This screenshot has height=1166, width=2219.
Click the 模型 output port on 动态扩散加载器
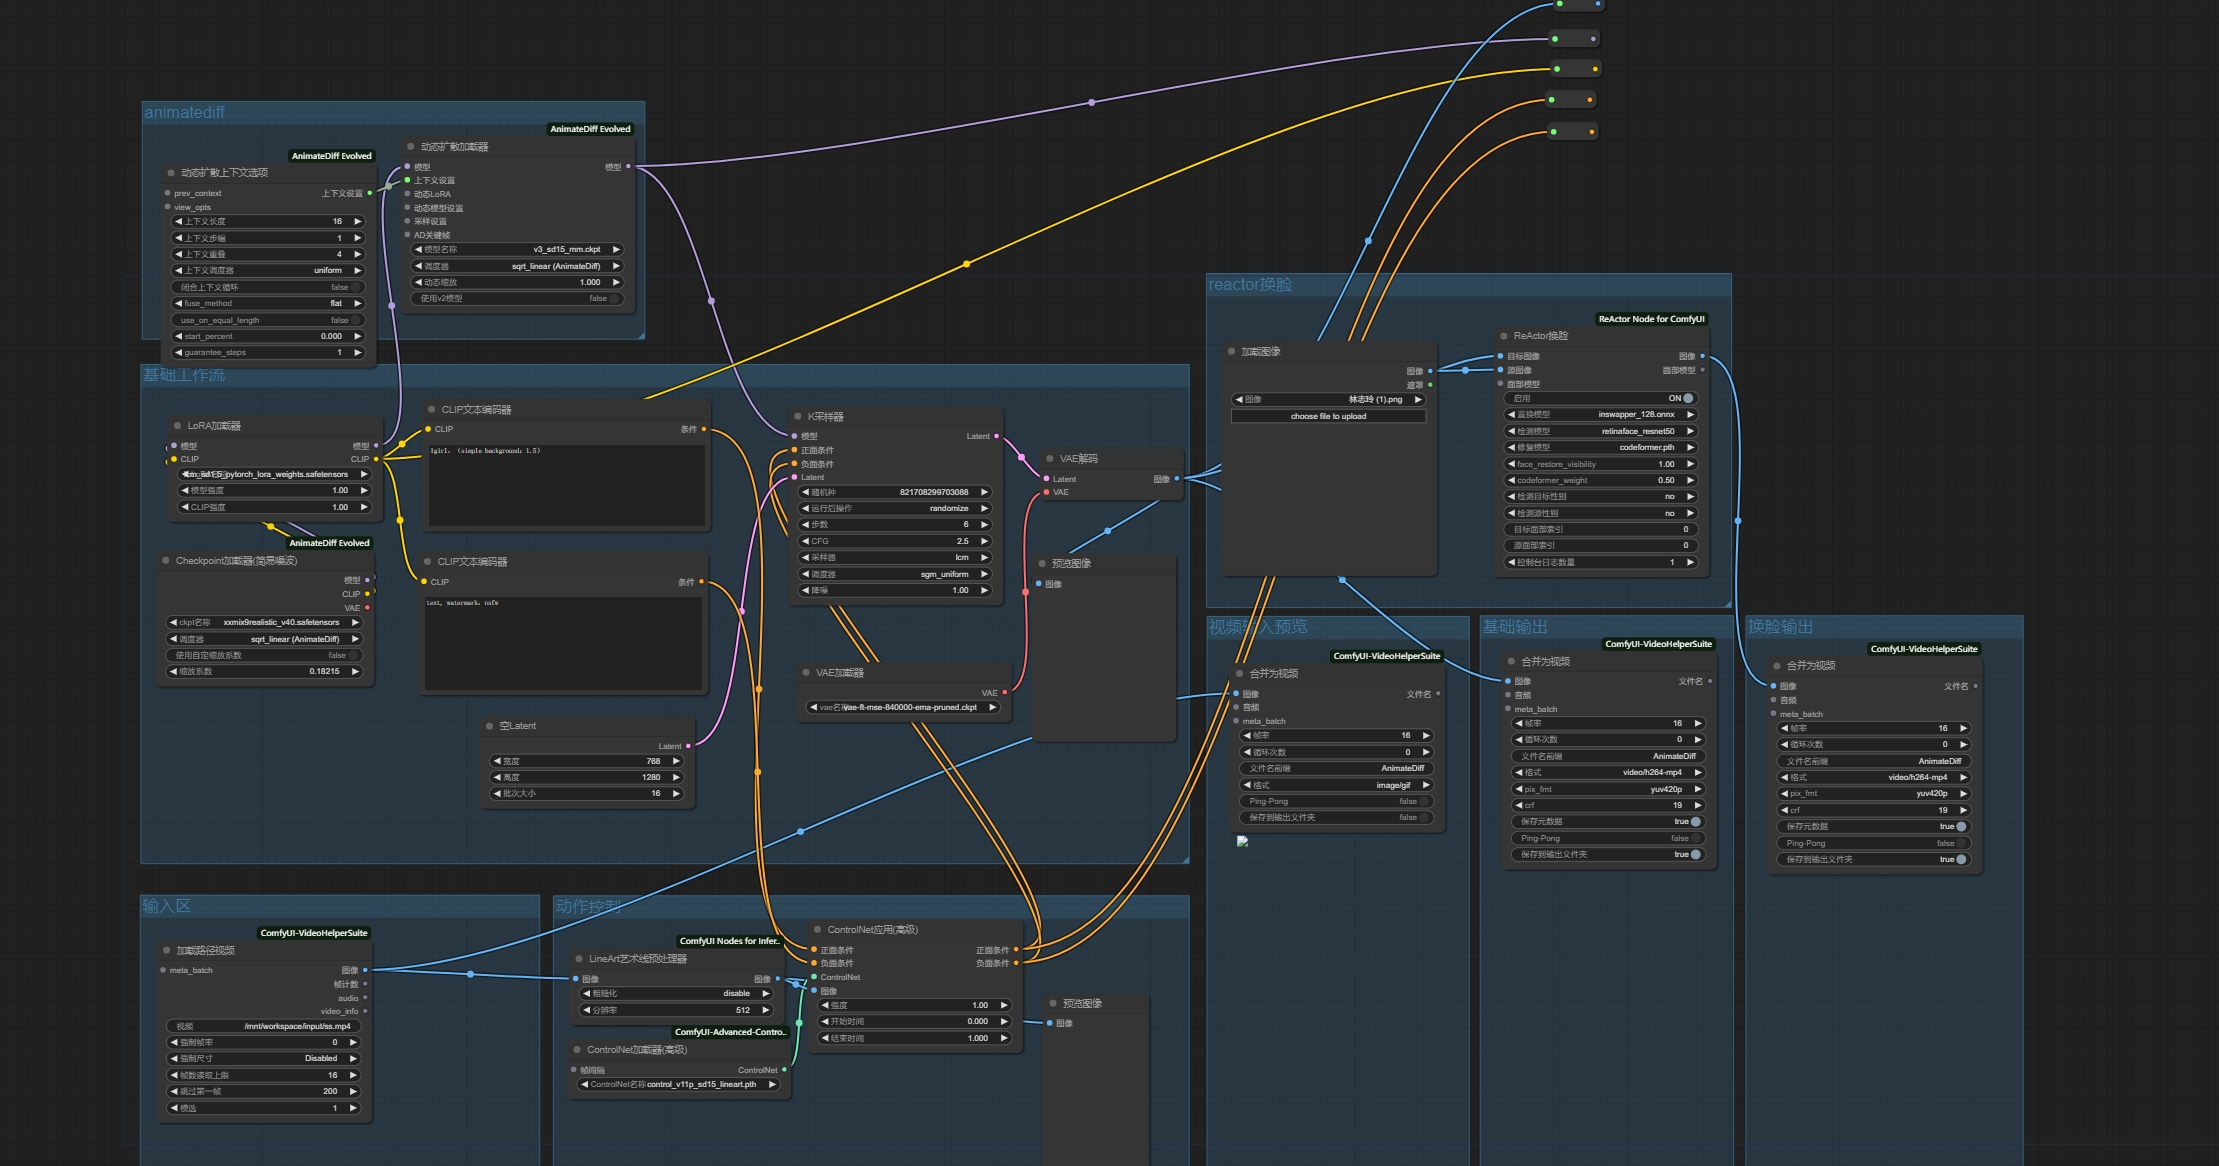(628, 167)
